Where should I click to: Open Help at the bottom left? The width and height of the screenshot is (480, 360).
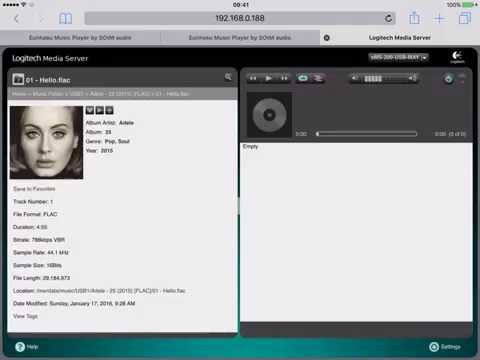coord(27,347)
